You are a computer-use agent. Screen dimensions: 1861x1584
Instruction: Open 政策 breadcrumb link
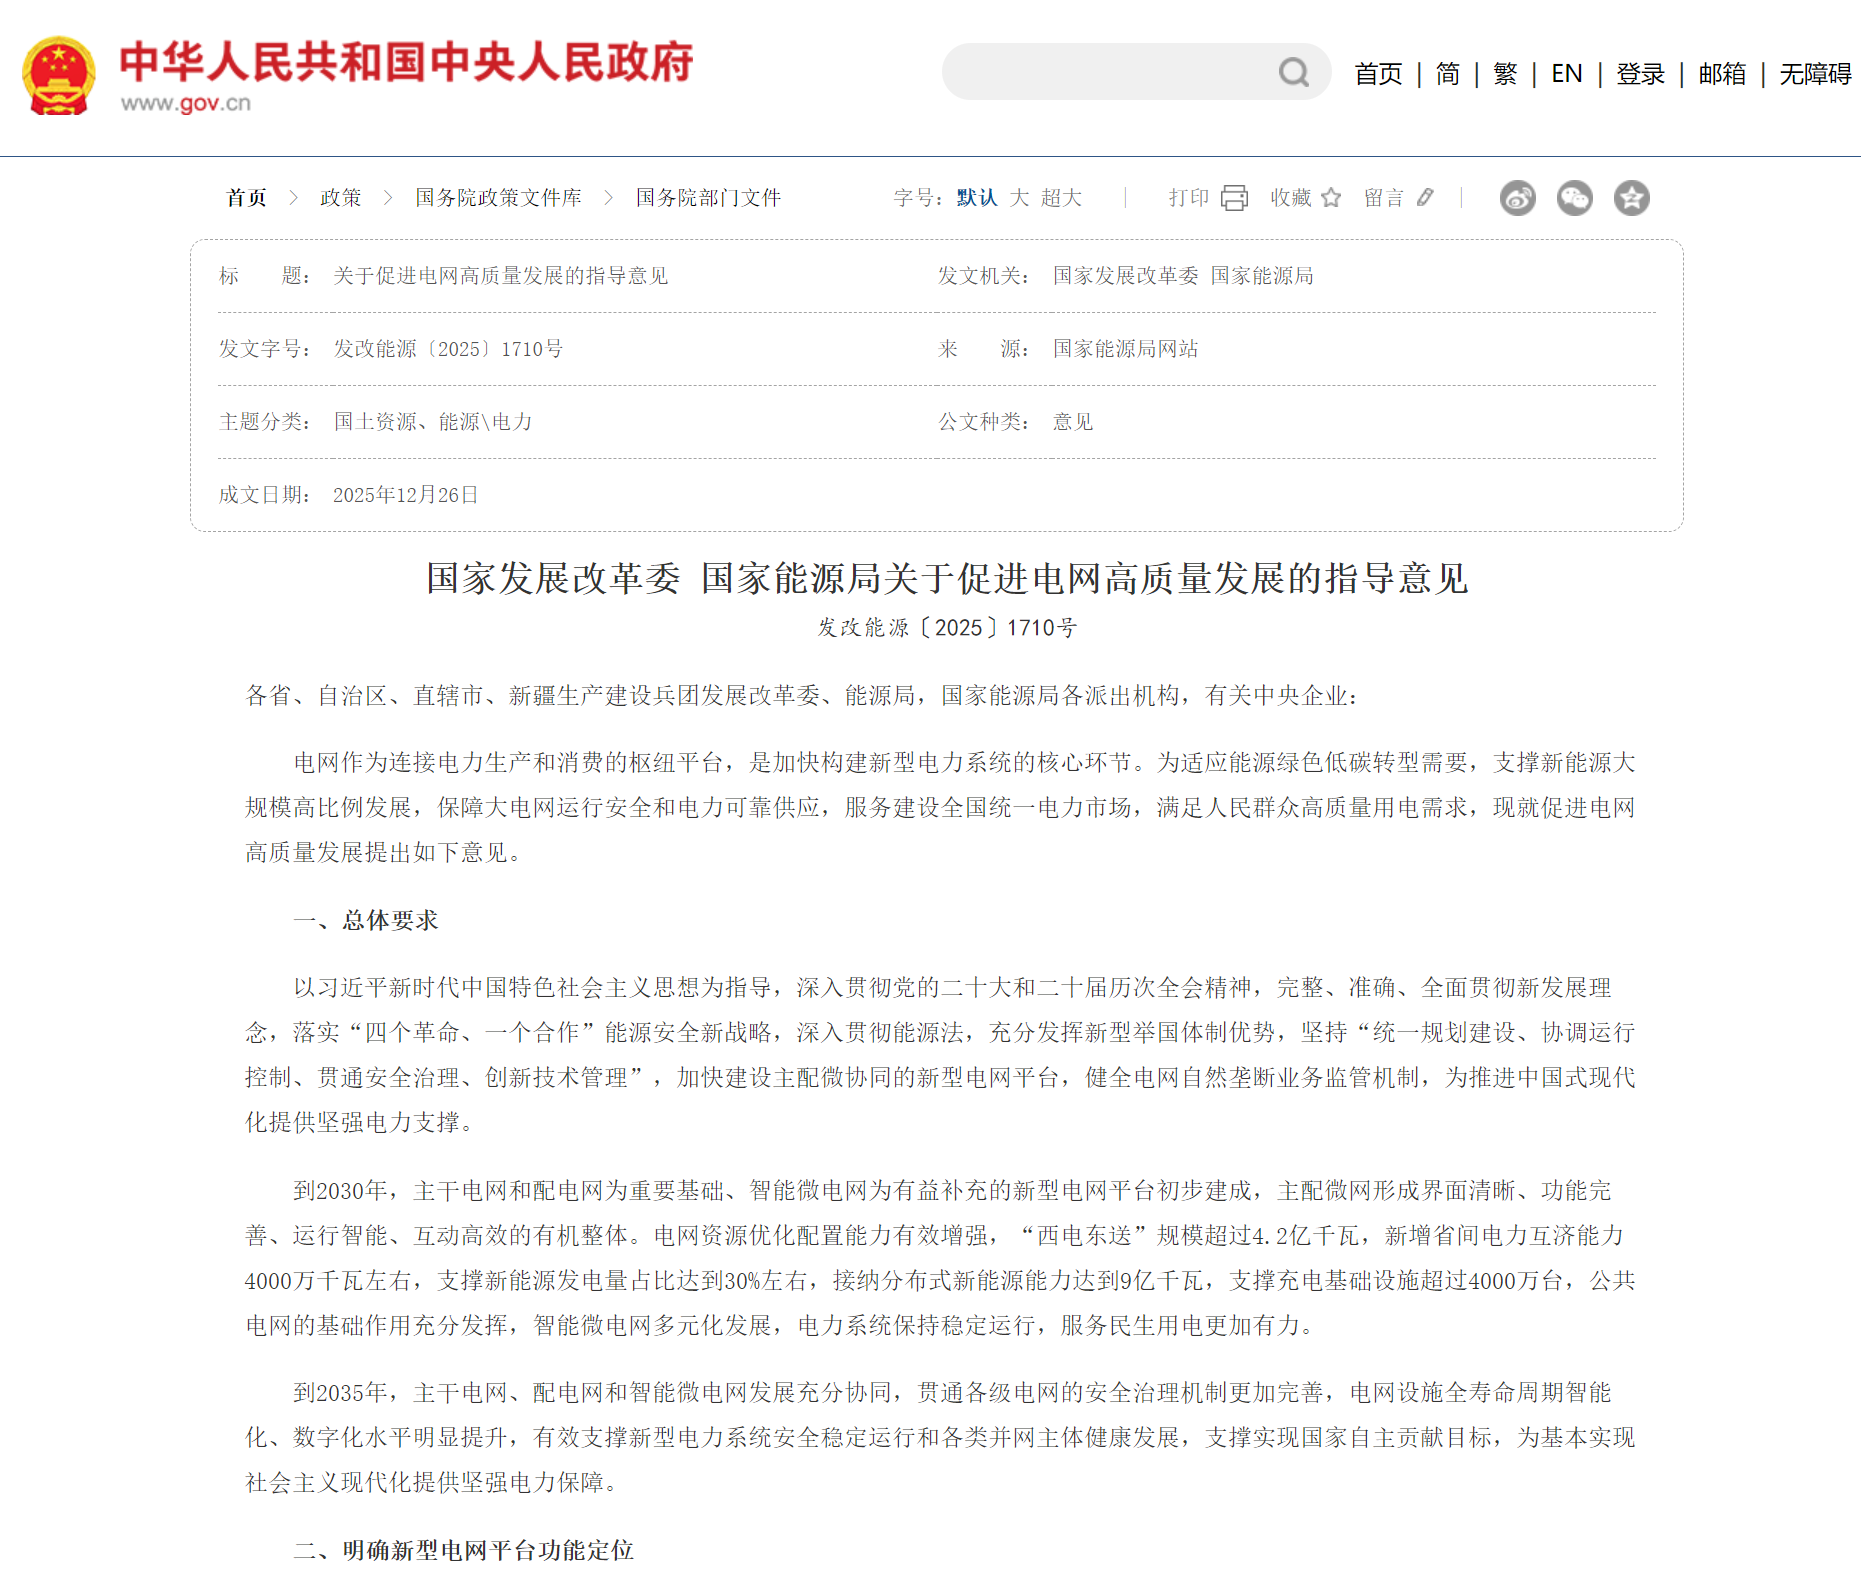click(x=340, y=198)
